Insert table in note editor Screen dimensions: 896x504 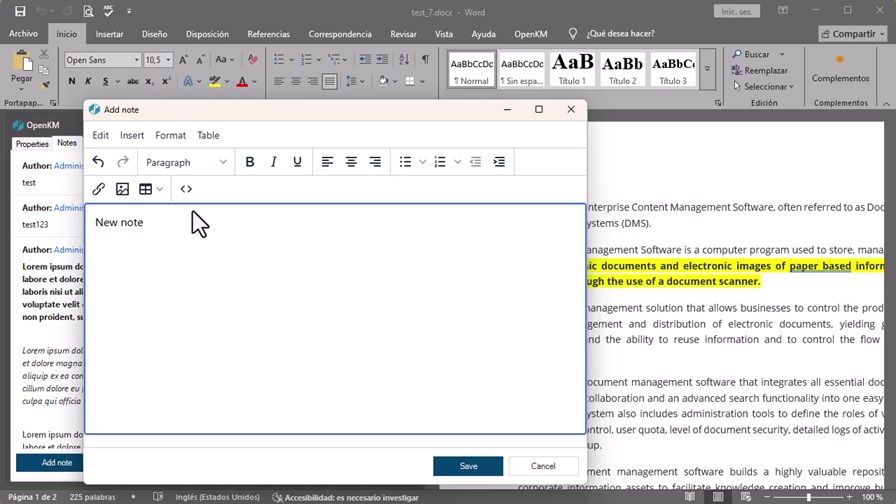pyautogui.click(x=146, y=189)
